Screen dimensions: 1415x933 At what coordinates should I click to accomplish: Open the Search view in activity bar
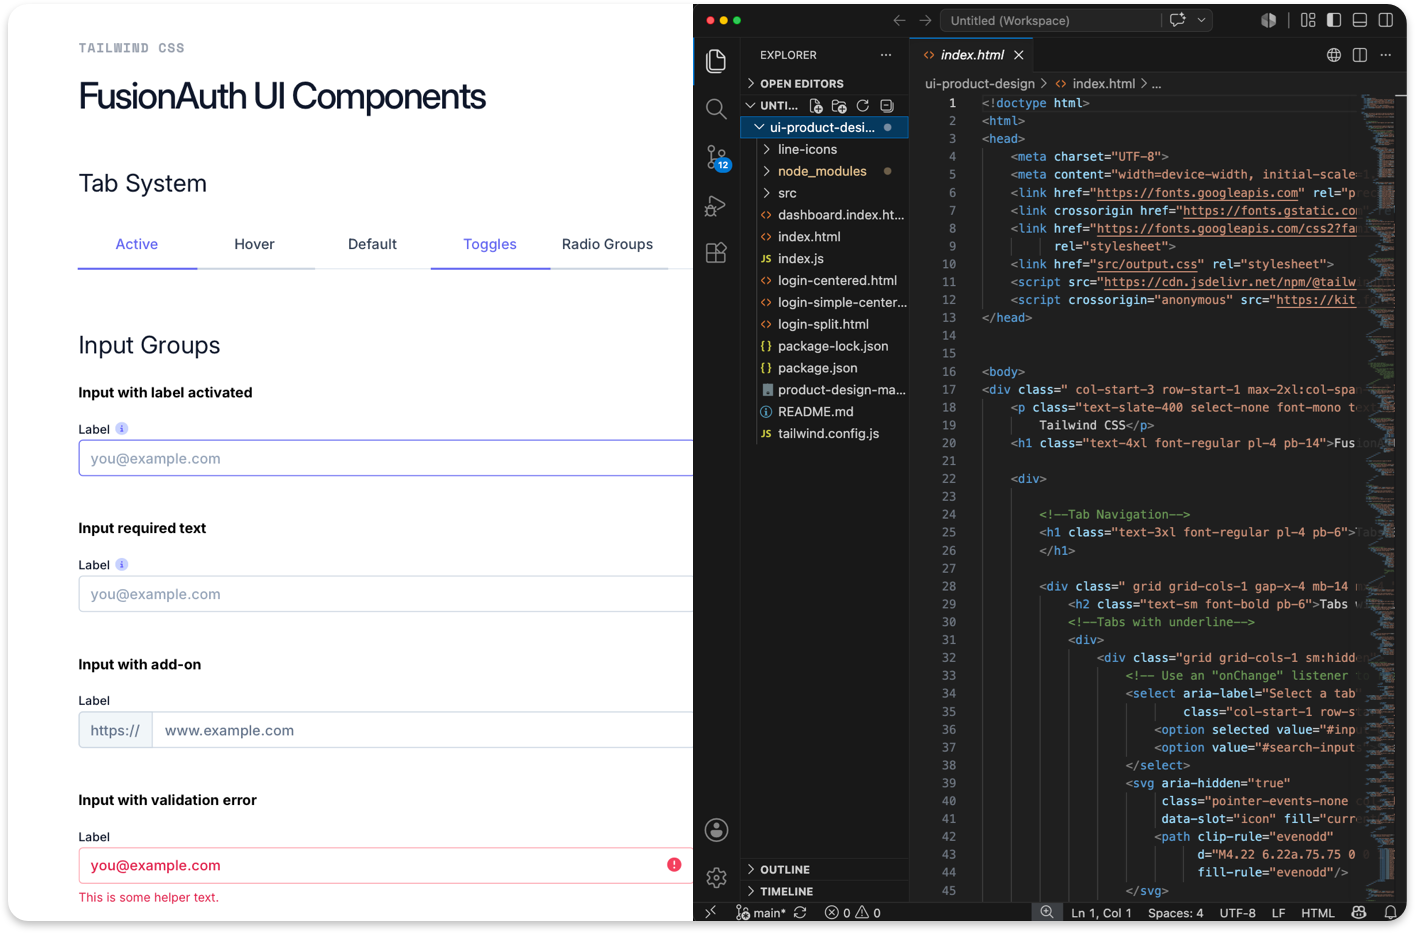[716, 108]
